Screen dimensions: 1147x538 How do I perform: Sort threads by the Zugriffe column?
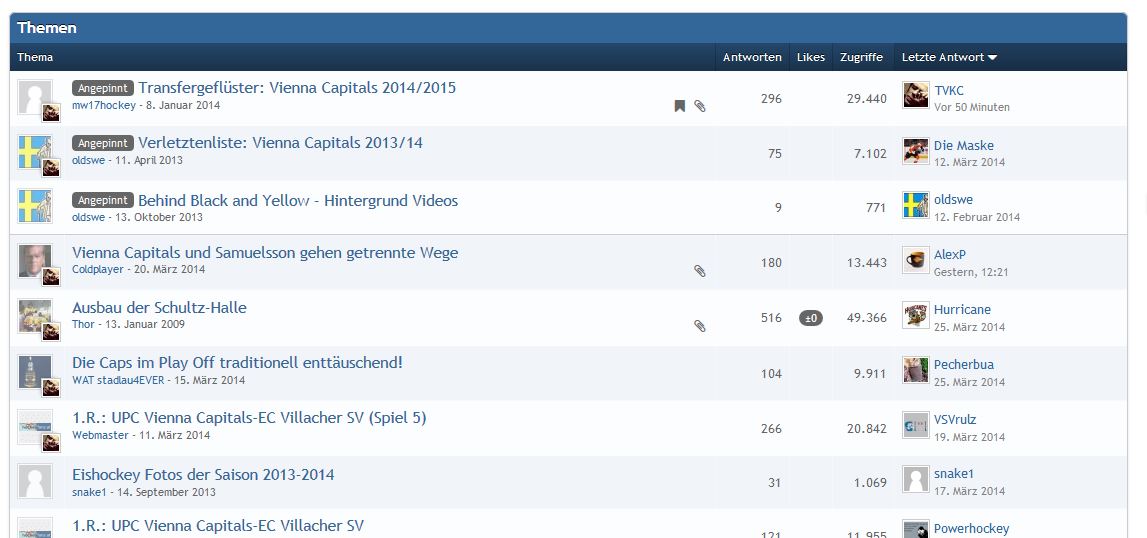pos(861,58)
